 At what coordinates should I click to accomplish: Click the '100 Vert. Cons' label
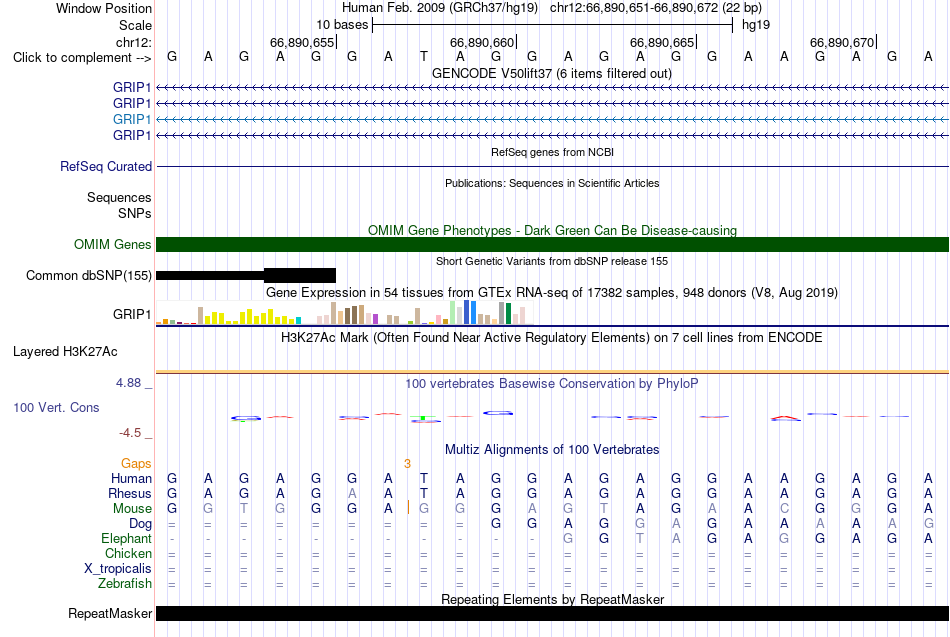(56, 407)
